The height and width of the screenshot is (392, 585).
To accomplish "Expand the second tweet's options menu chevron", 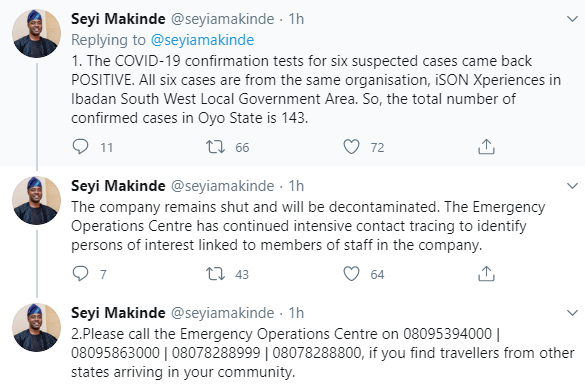I will click(572, 185).
